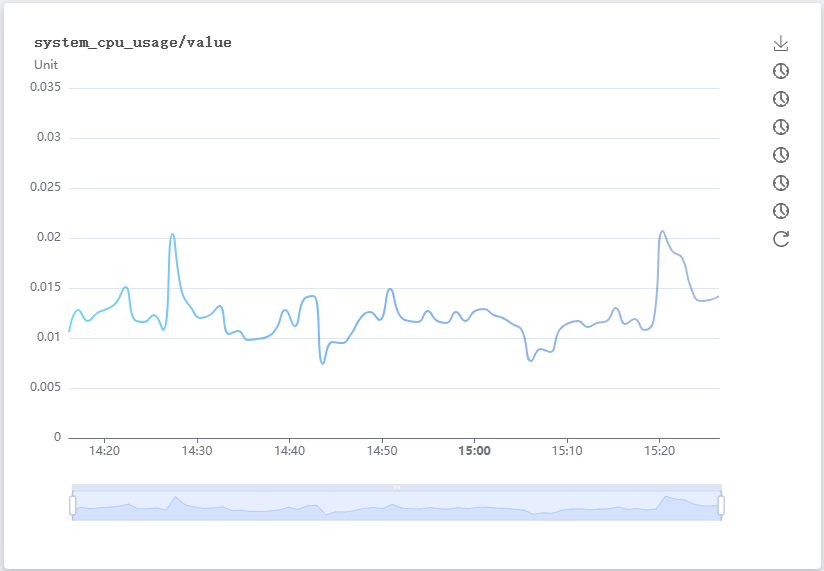Click the refresh chart icon
The height and width of the screenshot is (571, 824).
click(x=782, y=239)
